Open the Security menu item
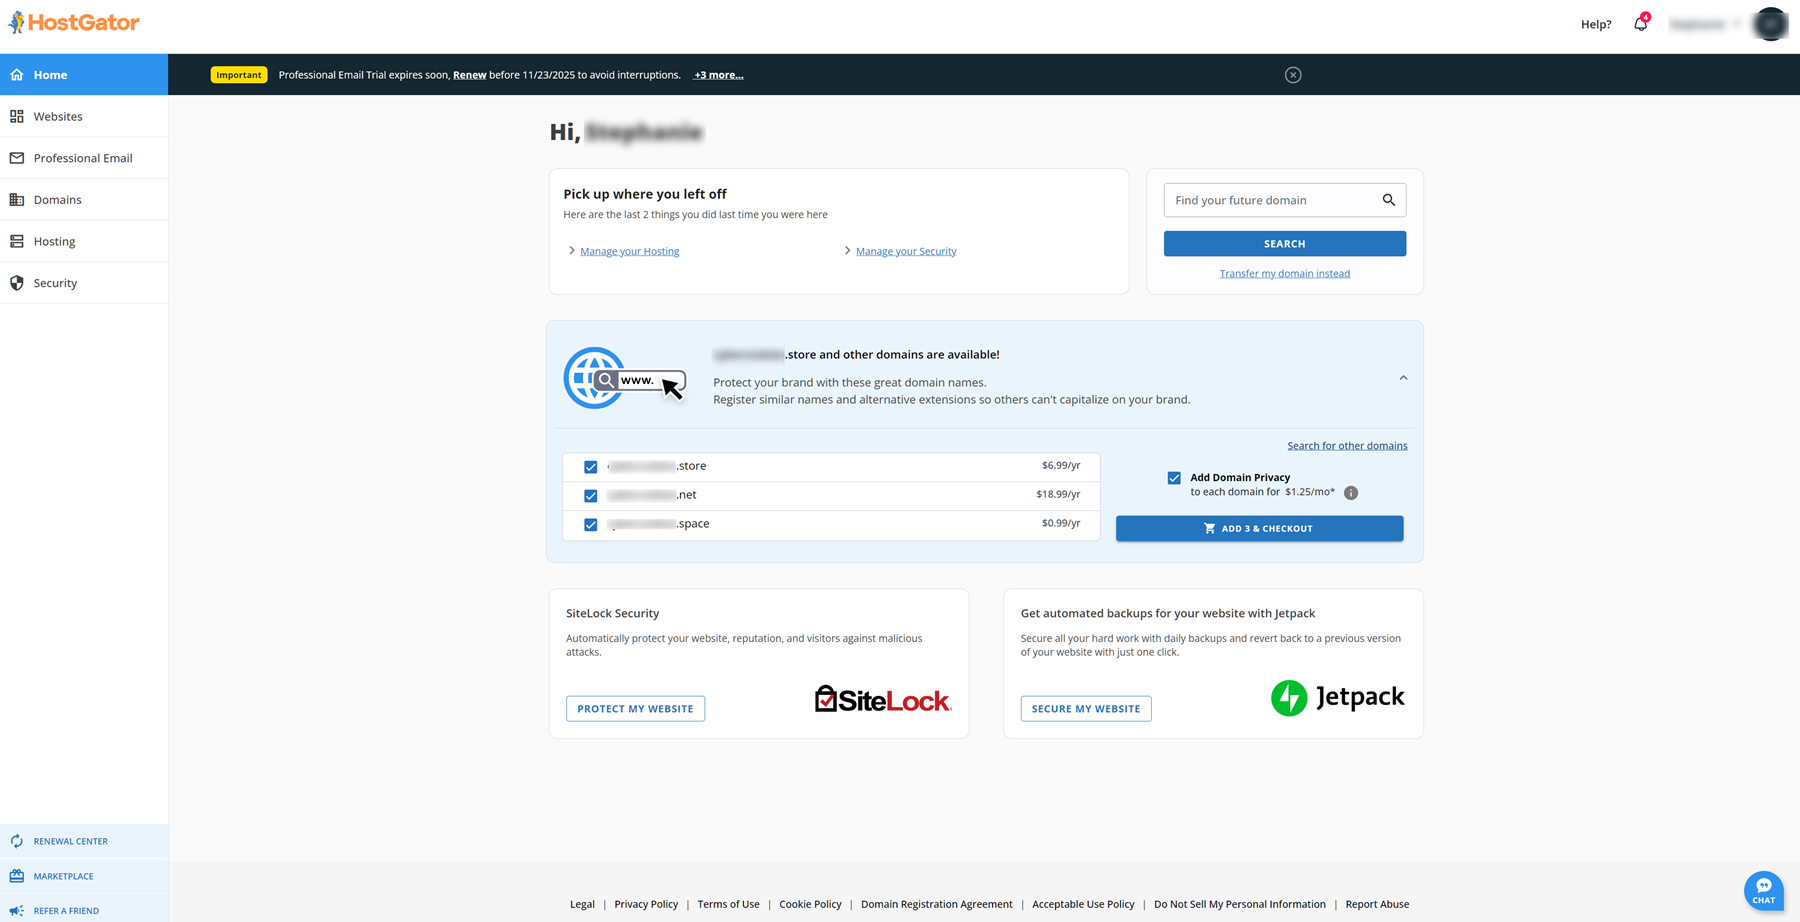This screenshot has width=1800, height=922. 55,283
